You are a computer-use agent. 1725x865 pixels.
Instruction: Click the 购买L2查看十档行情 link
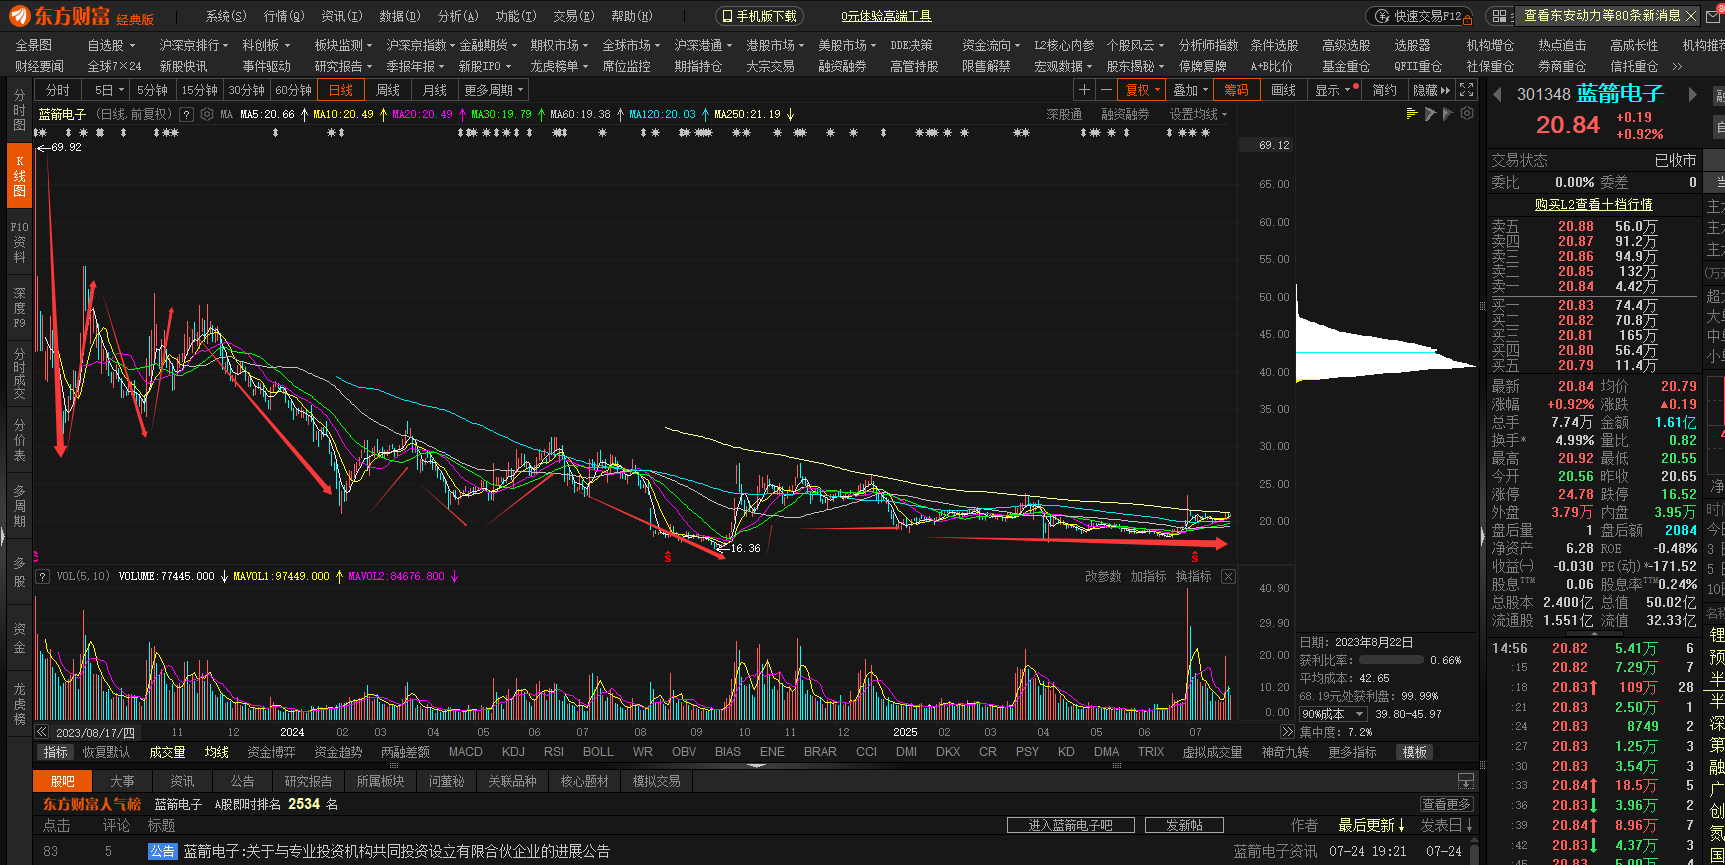1593,204
